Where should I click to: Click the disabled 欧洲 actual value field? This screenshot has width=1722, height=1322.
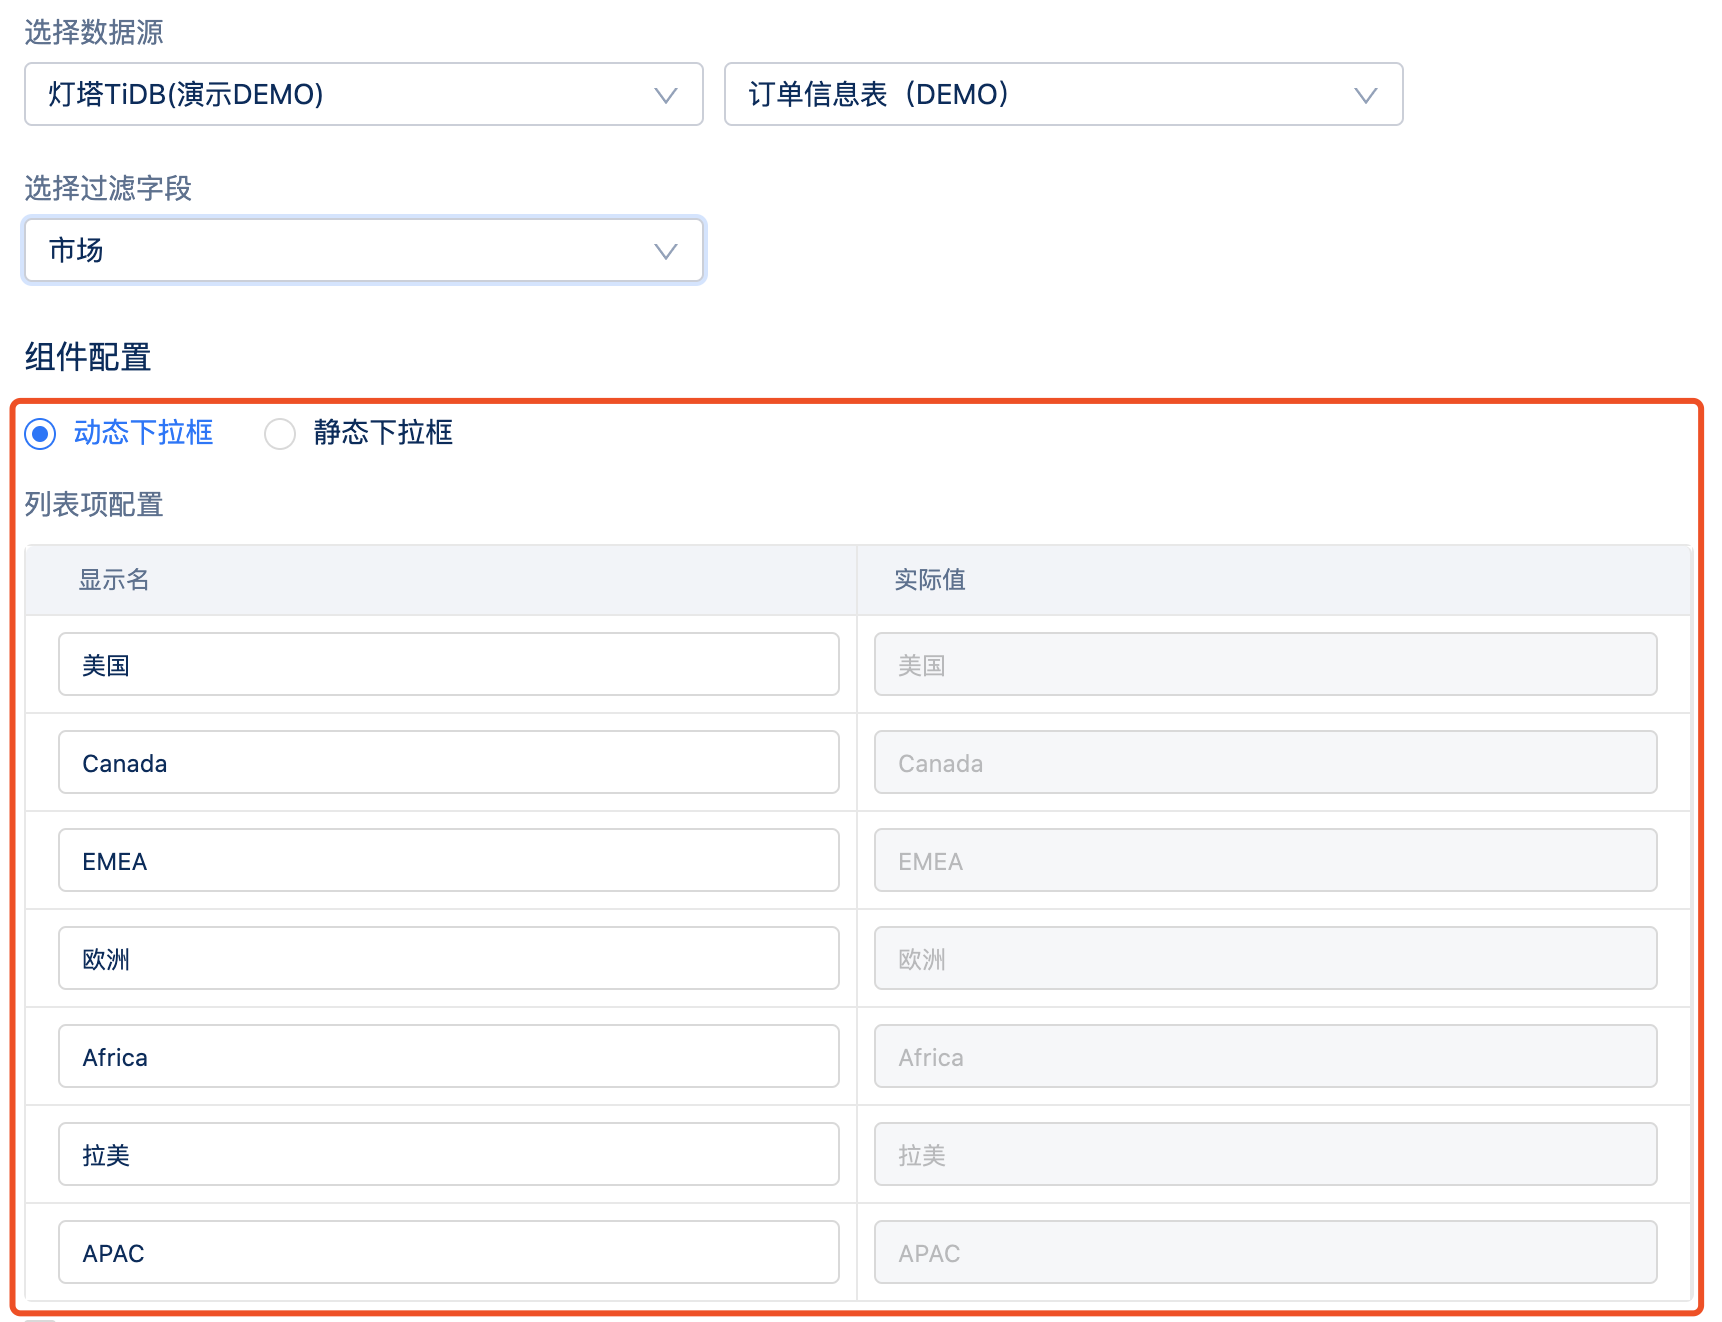tap(1266, 958)
